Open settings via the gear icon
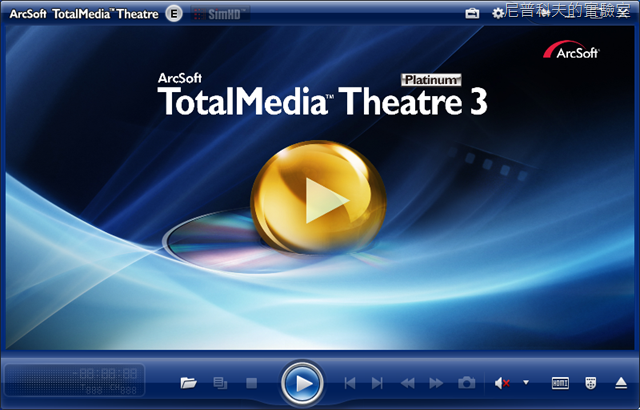Screen dimensions: 640x410 [498, 14]
